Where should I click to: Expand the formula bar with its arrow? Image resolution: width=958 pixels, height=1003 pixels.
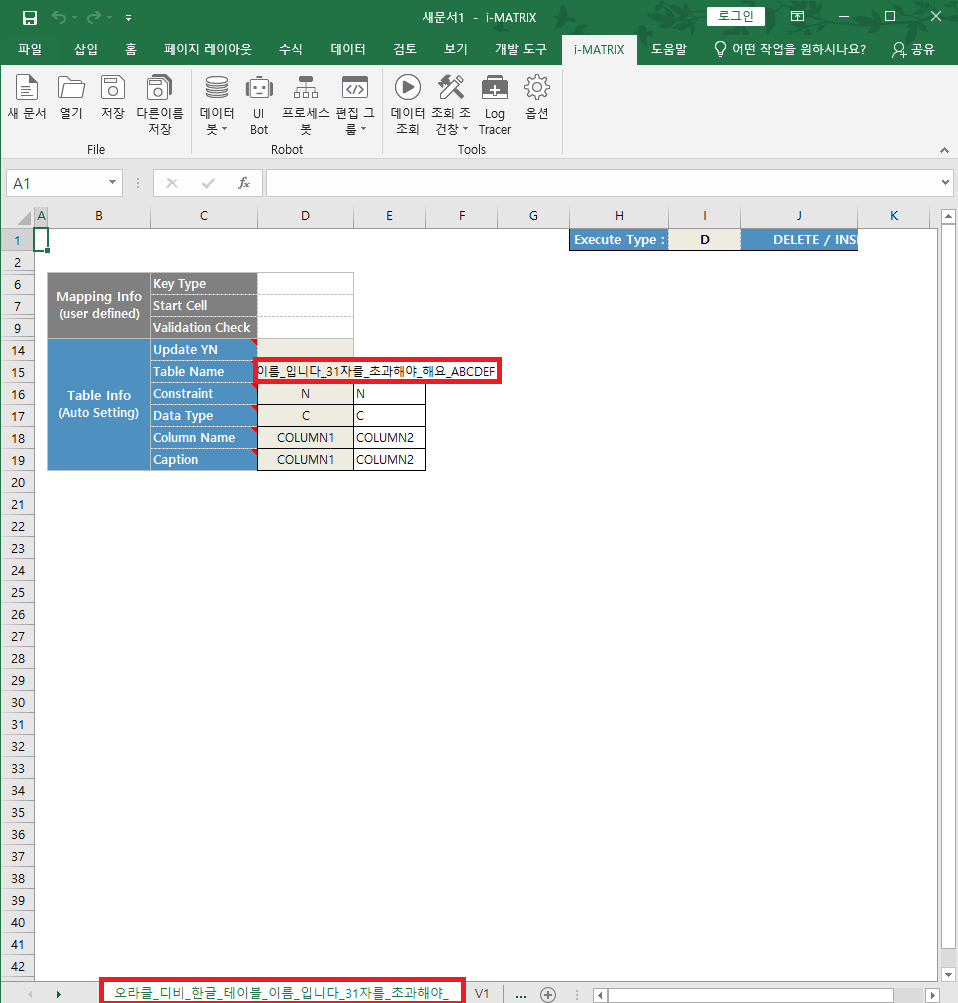[945, 183]
